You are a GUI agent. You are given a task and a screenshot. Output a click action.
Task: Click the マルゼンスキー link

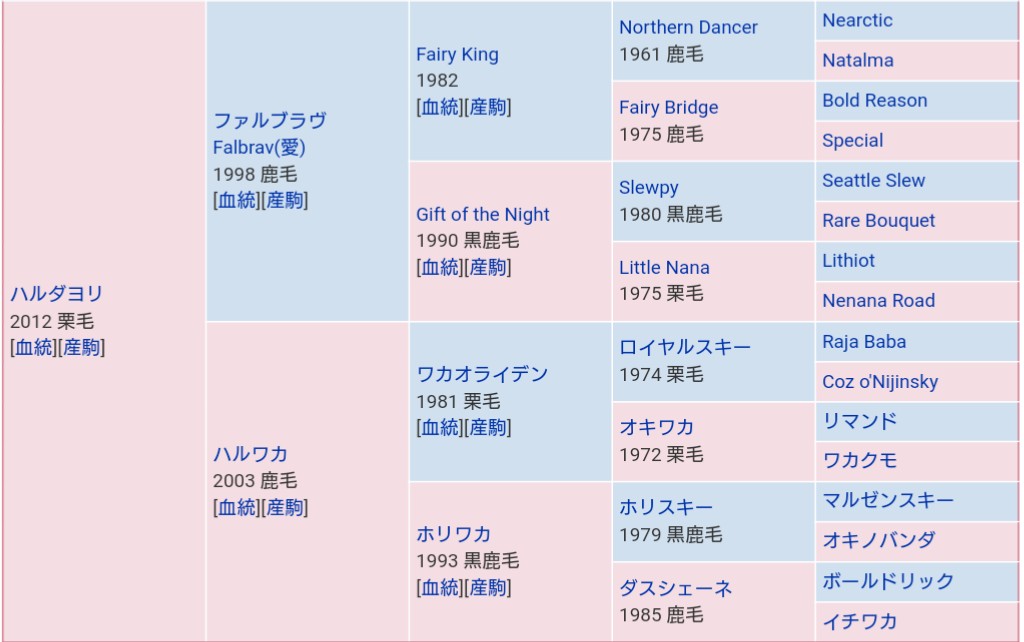click(888, 500)
